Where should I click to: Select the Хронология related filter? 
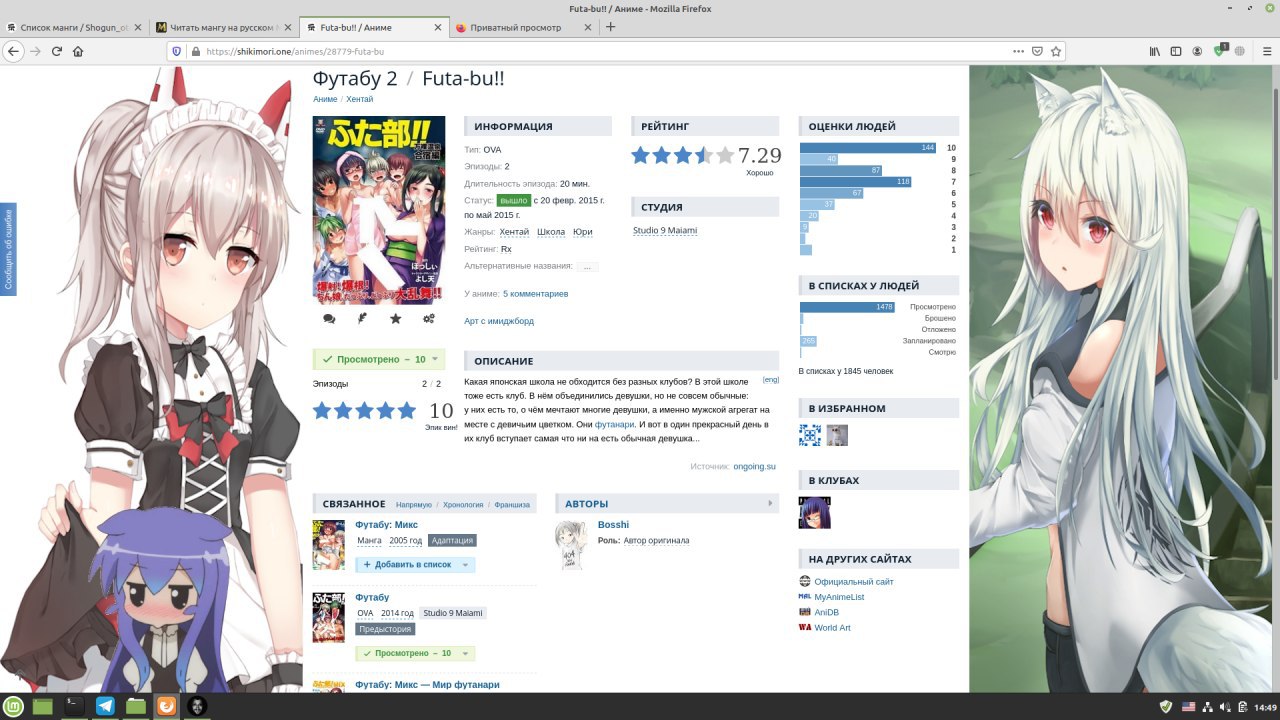pos(463,505)
